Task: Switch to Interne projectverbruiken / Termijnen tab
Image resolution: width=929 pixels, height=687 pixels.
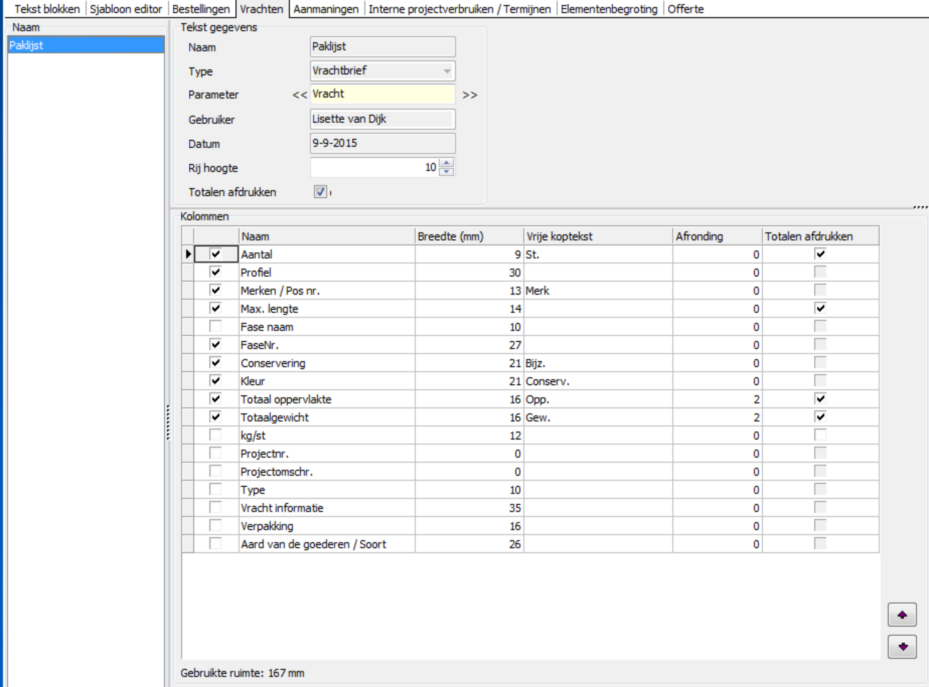Action: 460,9
